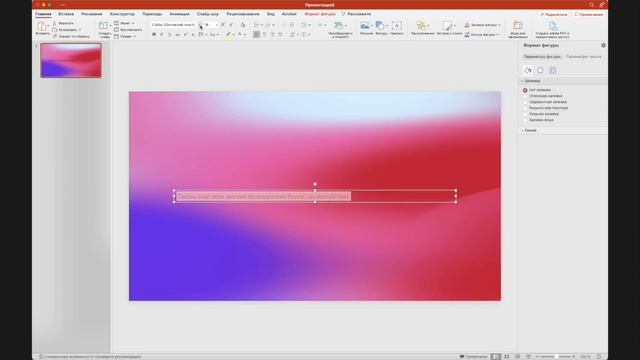Open the Переходы ribbon tab
Screen dimensions: 640x360
click(152, 14)
